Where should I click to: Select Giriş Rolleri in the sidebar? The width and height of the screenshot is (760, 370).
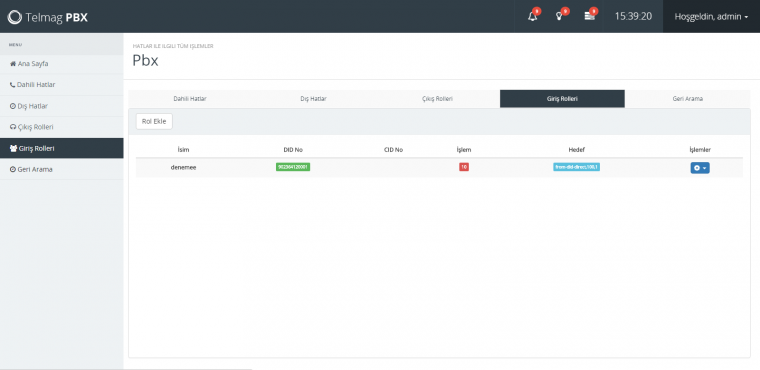62,148
